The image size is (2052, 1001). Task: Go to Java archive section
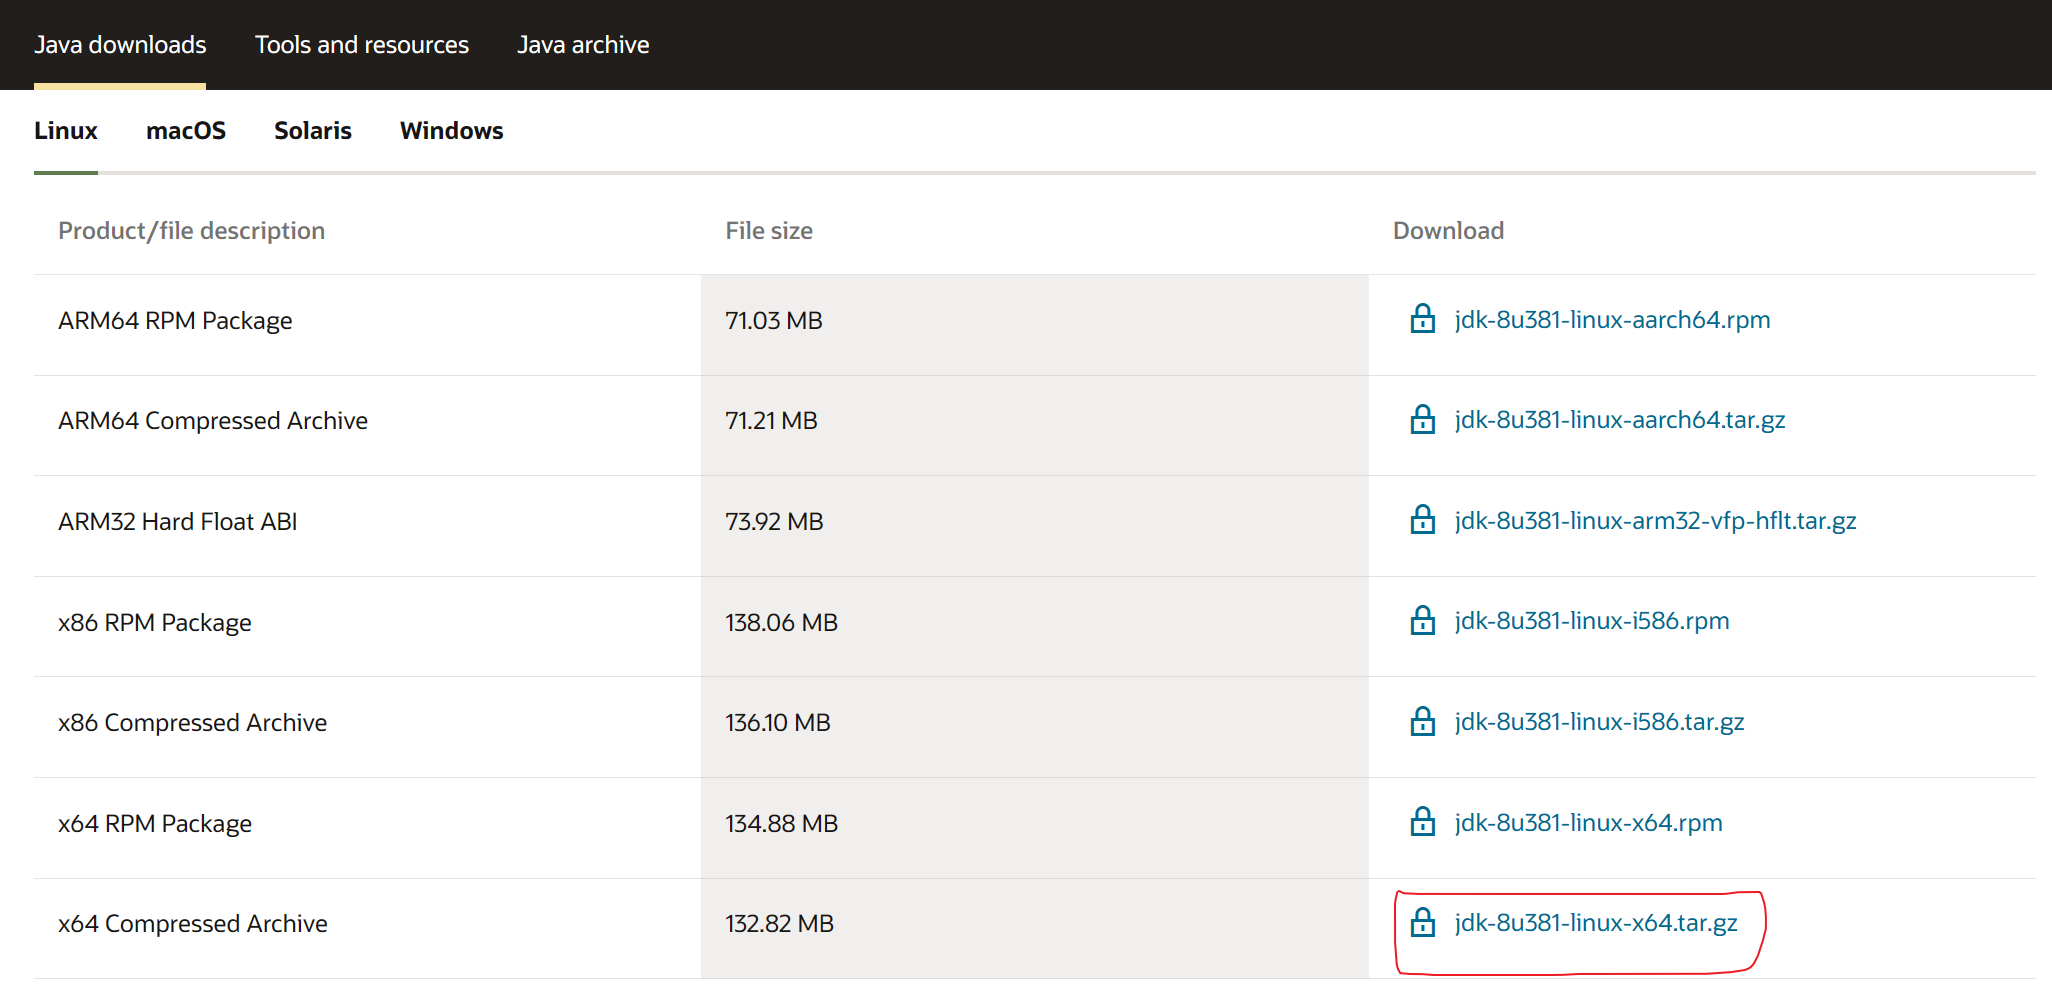[583, 45]
